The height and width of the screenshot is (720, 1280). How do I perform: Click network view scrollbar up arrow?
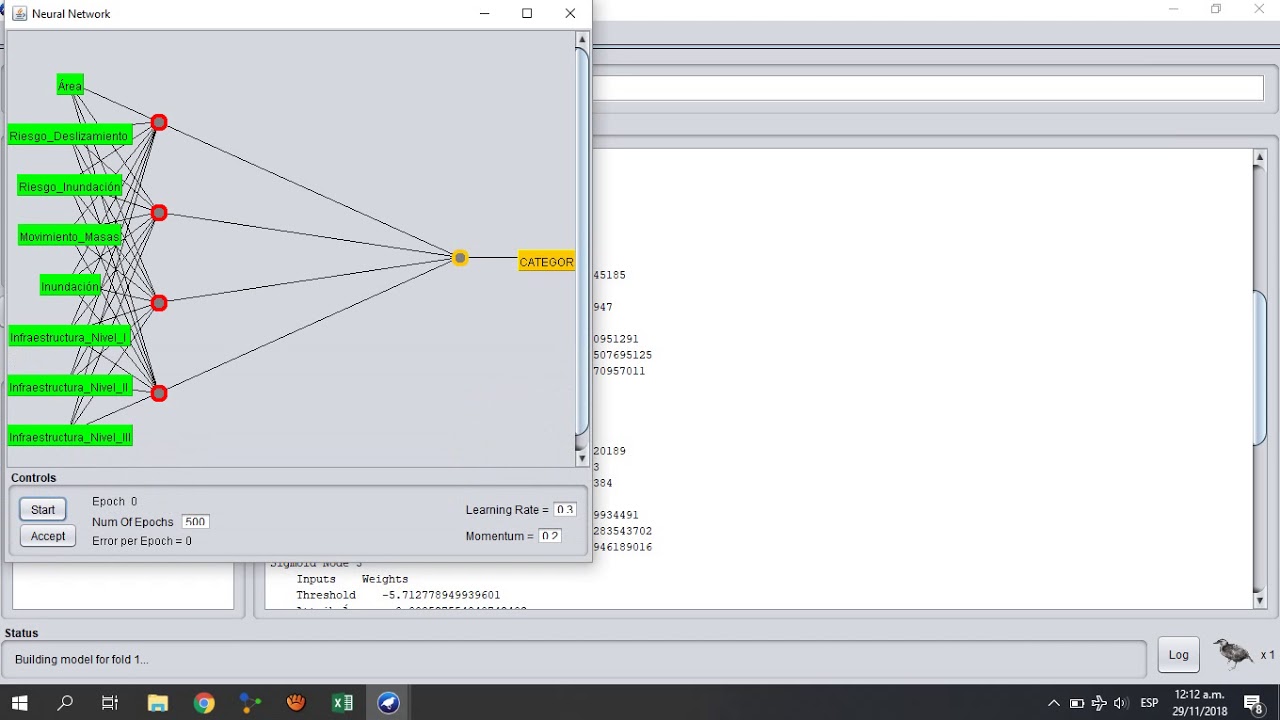(x=582, y=40)
